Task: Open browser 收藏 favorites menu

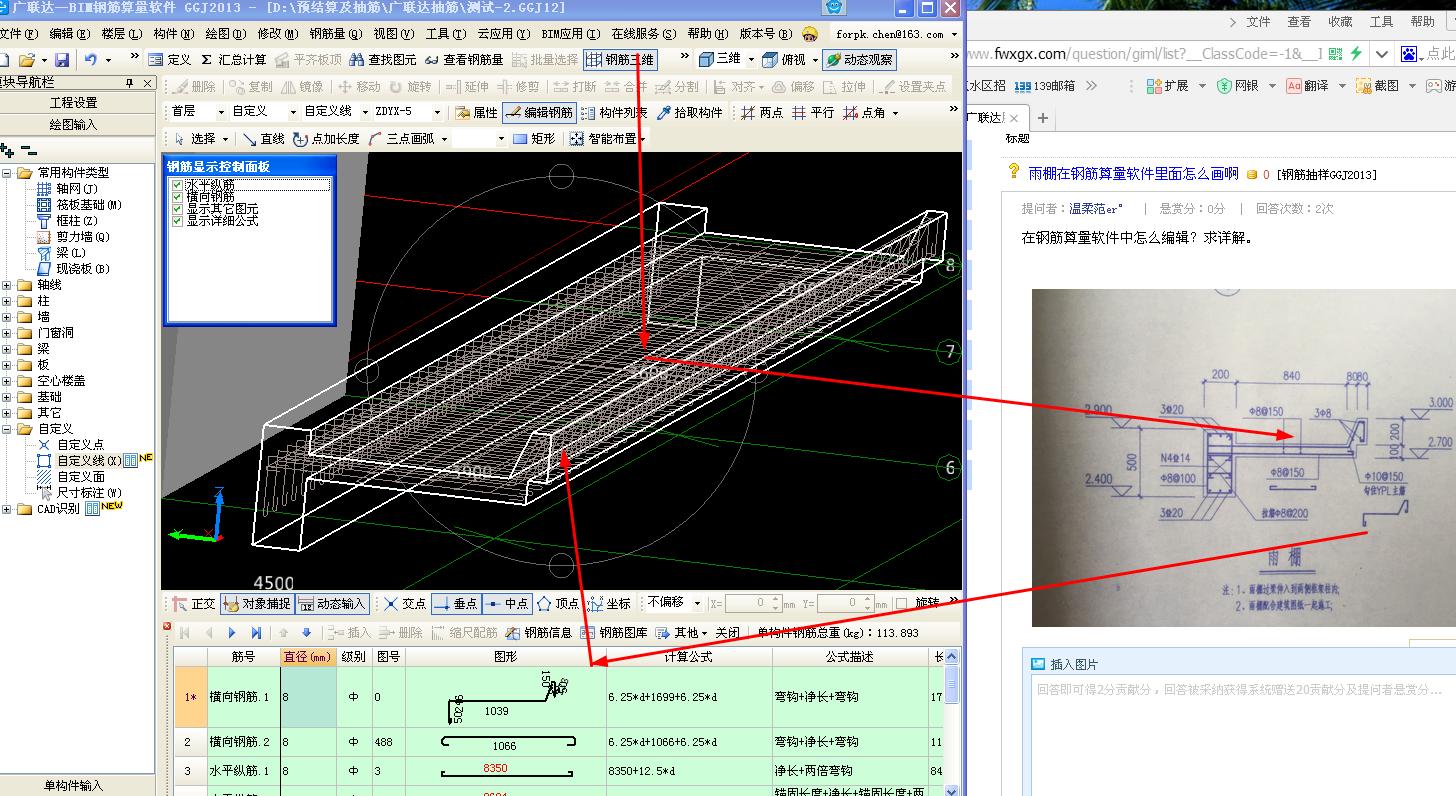Action: [x=1340, y=21]
